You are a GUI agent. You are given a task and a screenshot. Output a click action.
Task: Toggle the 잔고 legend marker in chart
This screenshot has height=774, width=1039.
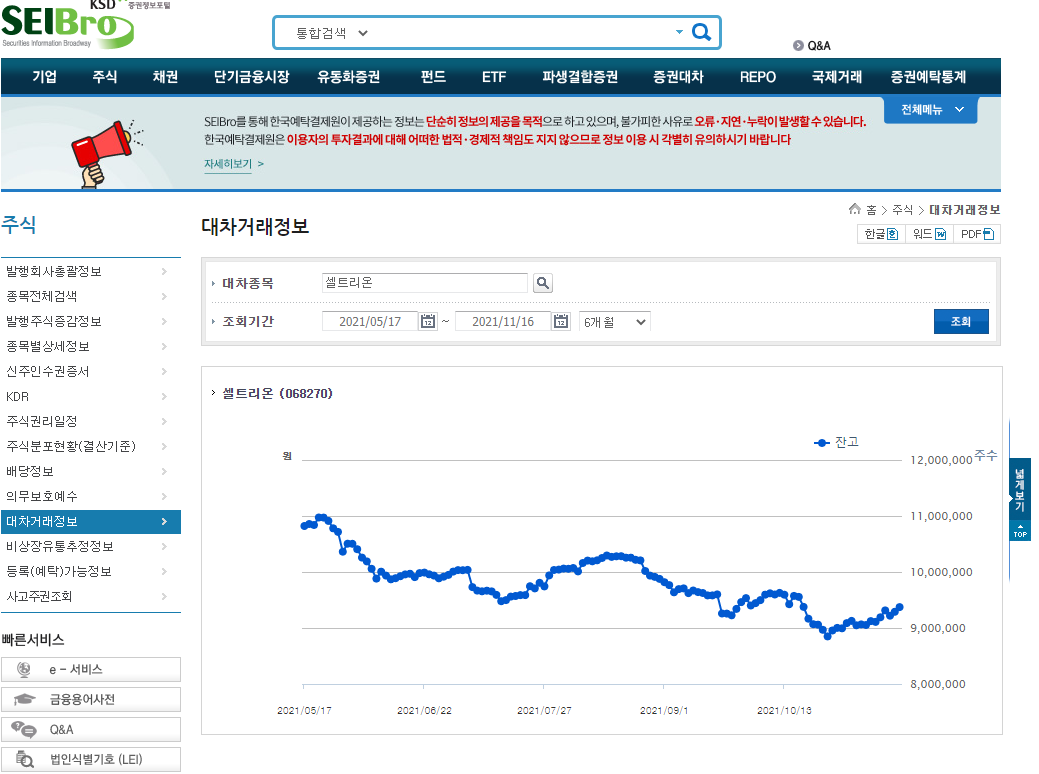click(822, 443)
